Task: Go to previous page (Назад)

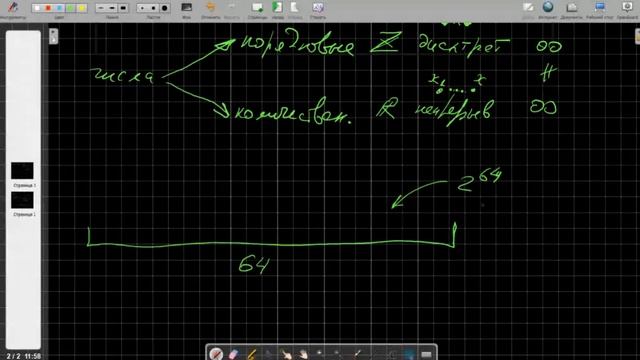Action: coord(278,7)
